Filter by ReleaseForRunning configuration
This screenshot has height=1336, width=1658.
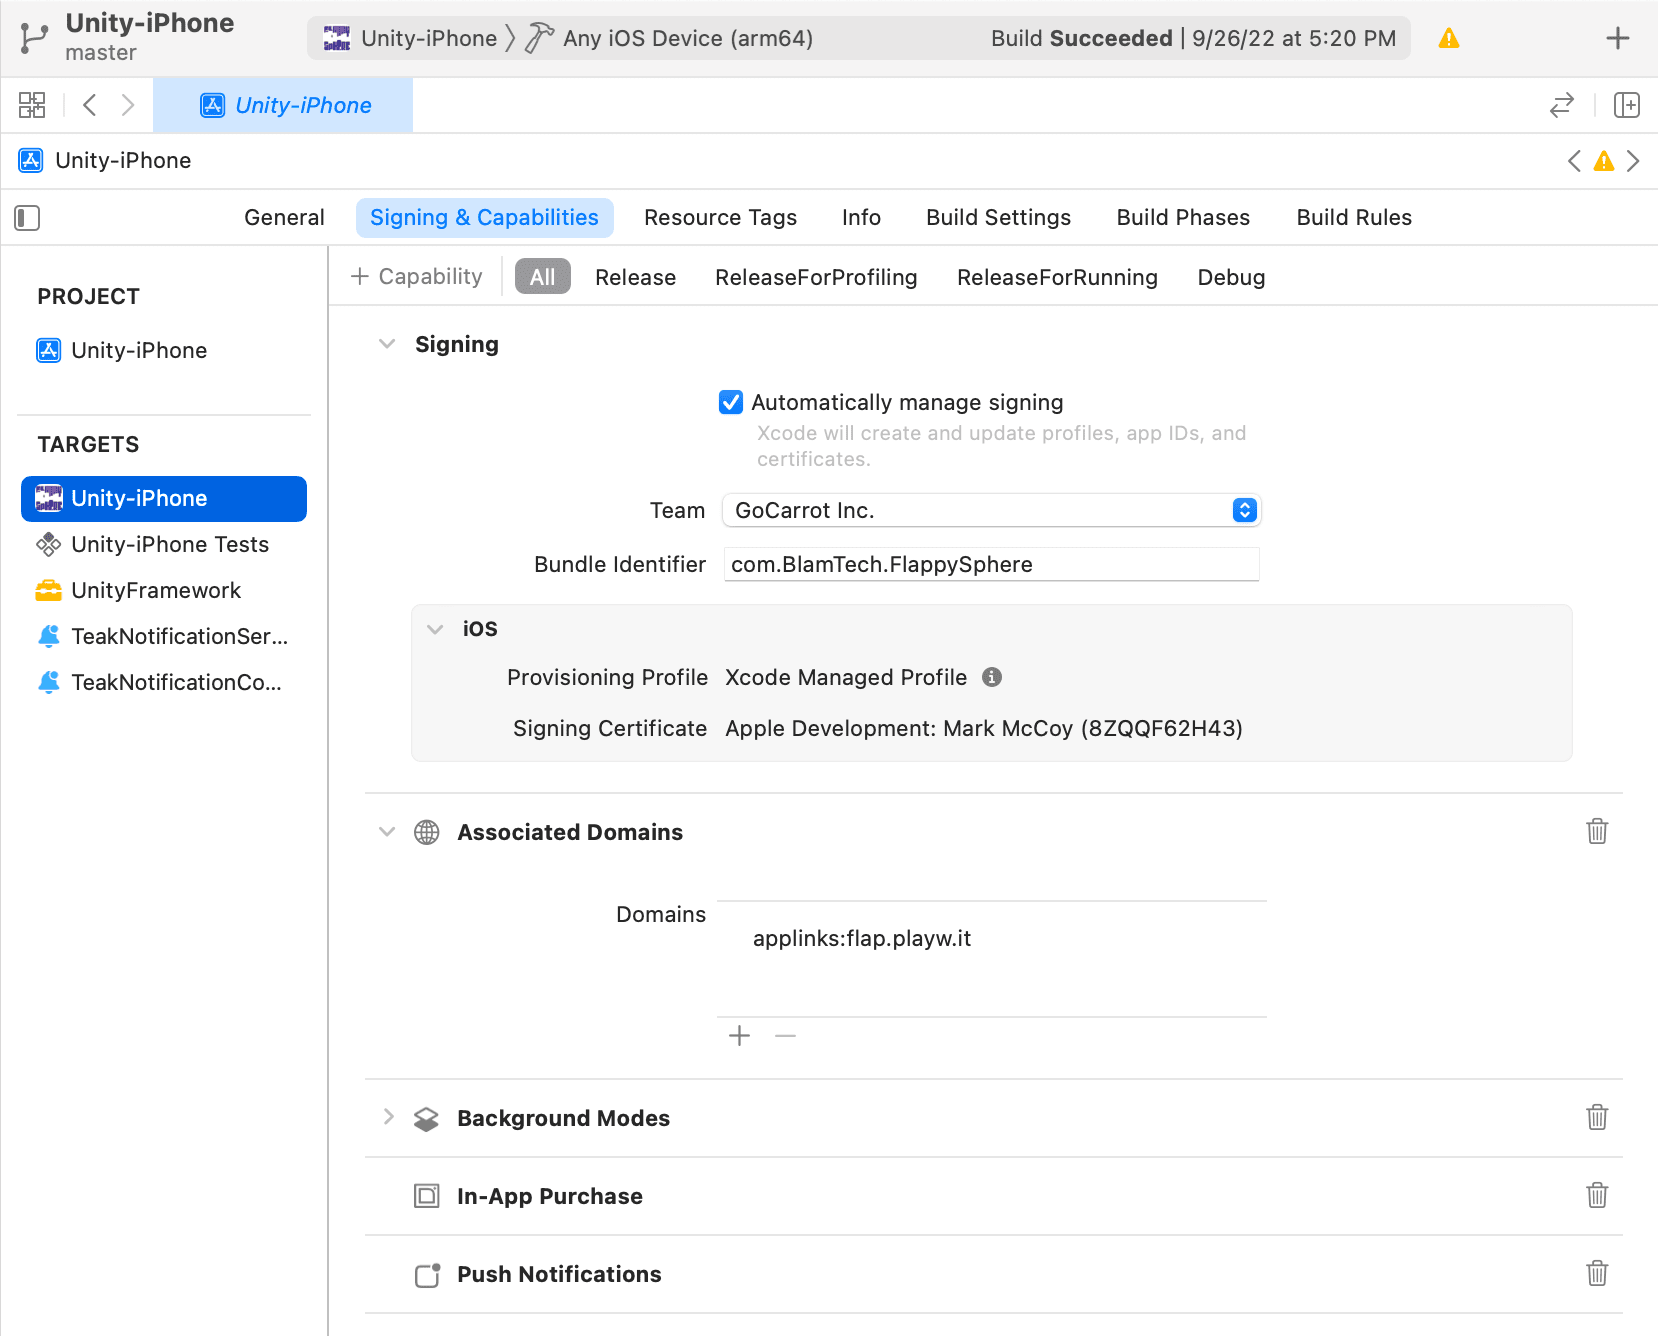click(x=1057, y=277)
